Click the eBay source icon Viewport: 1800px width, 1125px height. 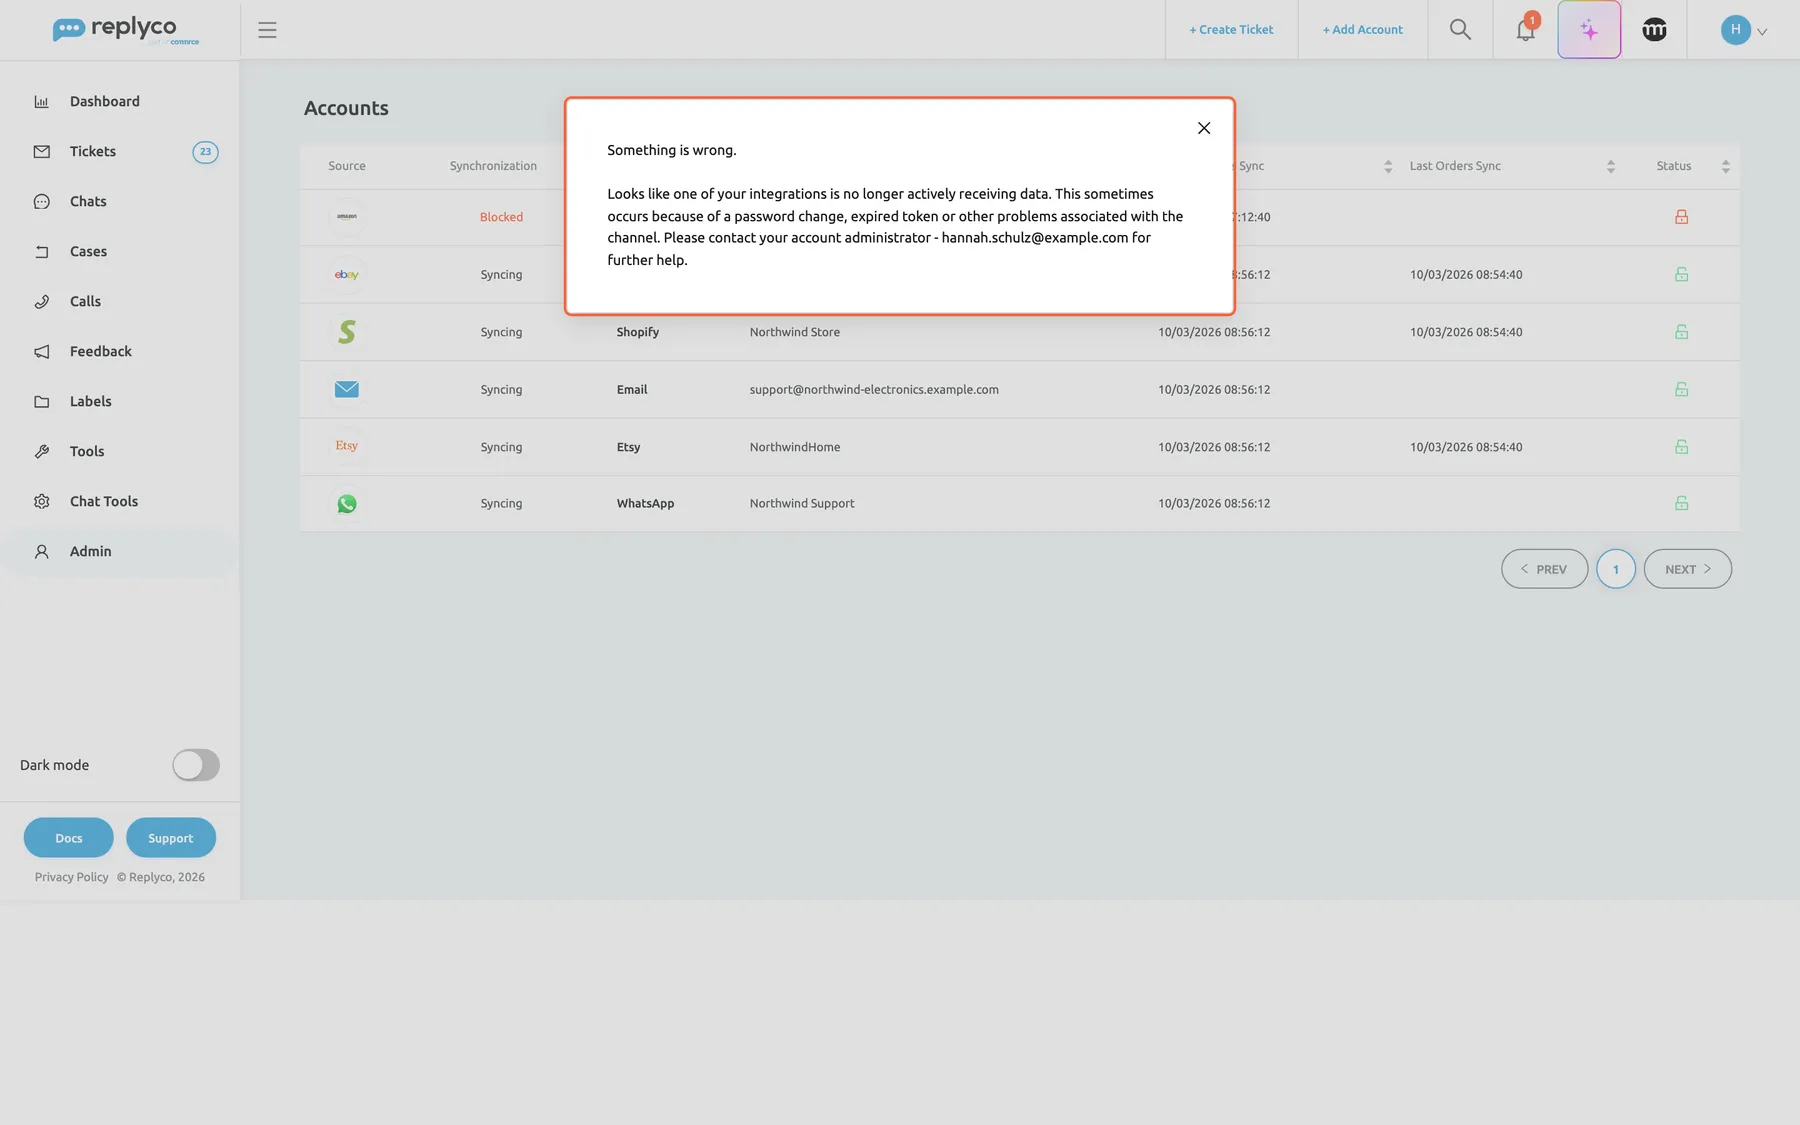click(347, 274)
